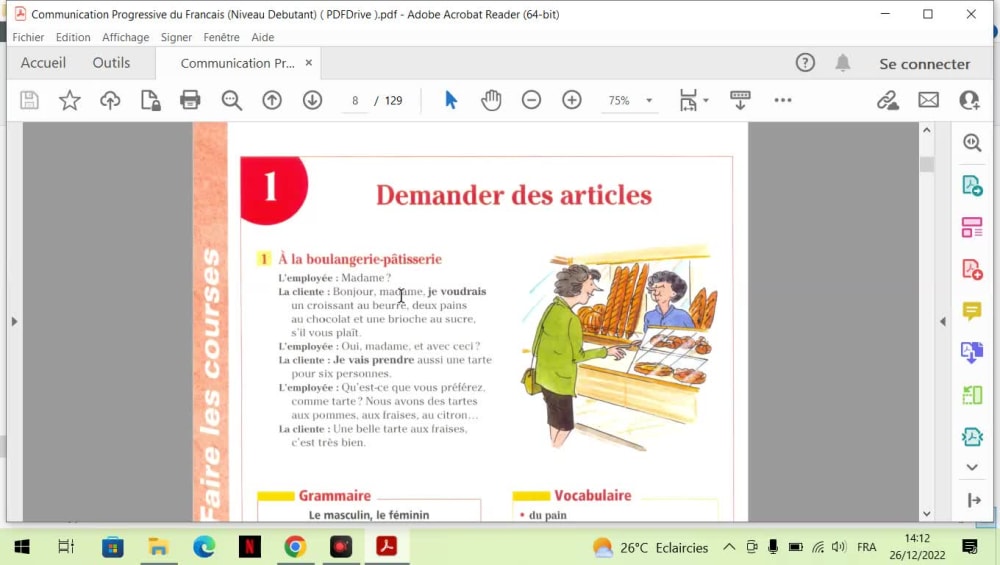Open the Windows Start menu

[x=22, y=547]
